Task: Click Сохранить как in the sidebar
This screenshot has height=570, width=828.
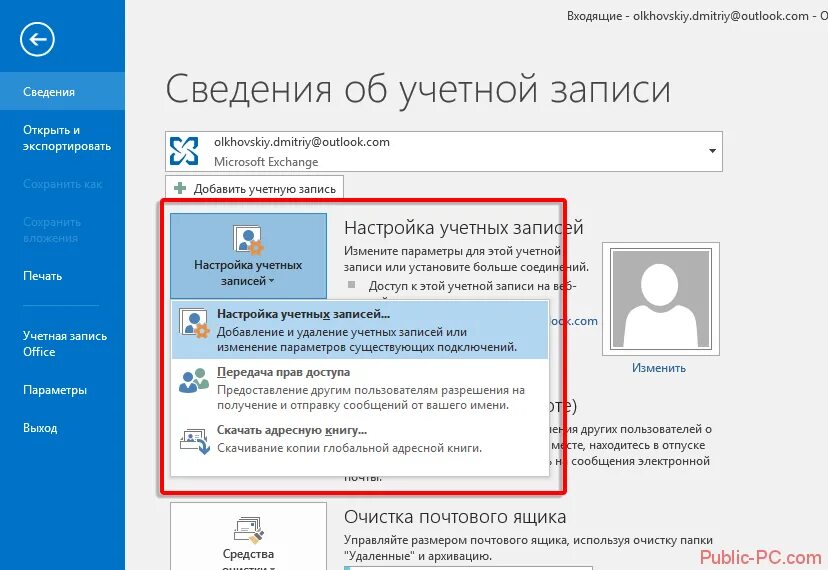Action: tap(62, 184)
